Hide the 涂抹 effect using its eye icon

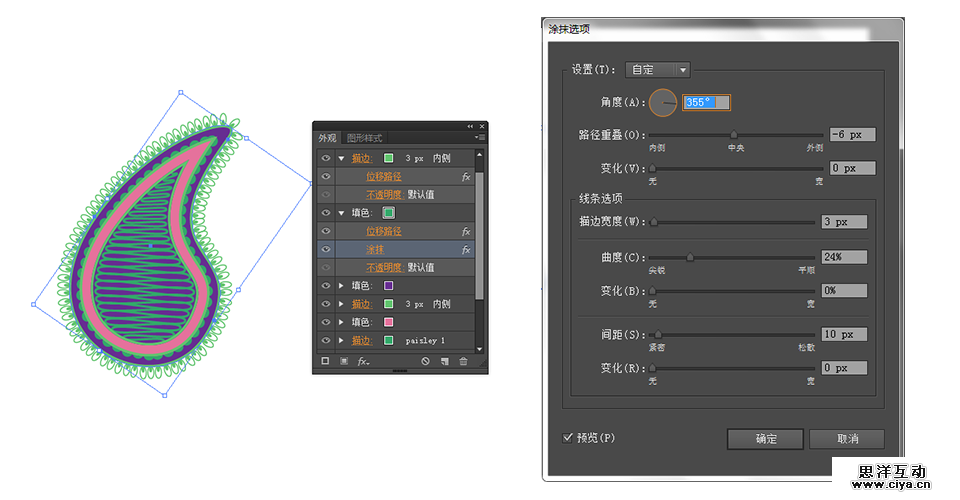pos(326,250)
